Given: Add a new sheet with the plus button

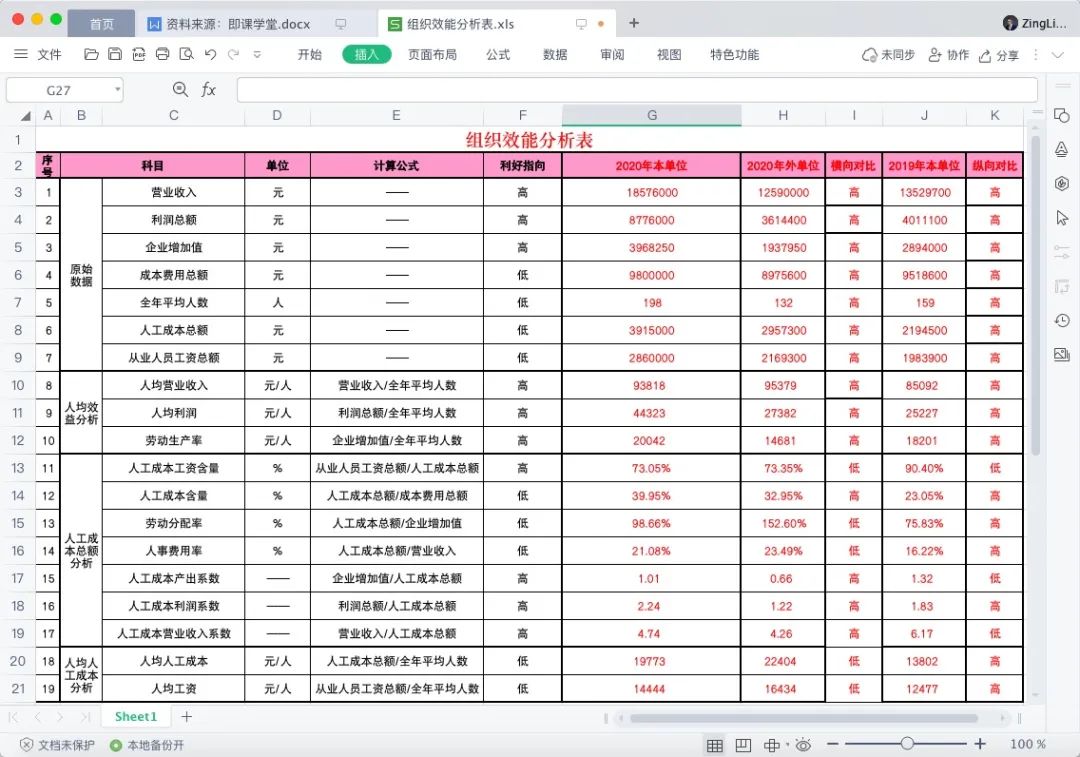Looking at the screenshot, I should [185, 717].
